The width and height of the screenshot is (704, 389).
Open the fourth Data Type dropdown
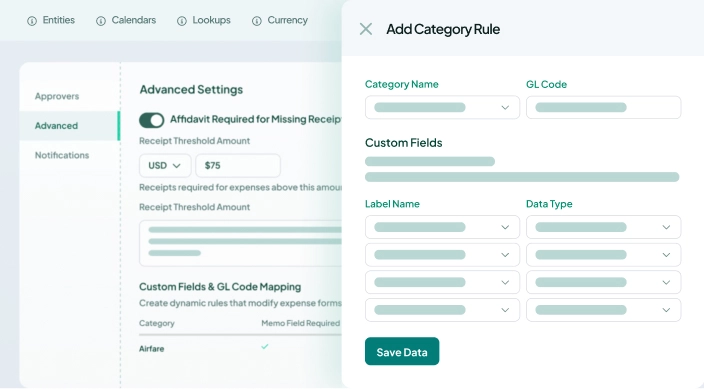click(x=603, y=310)
